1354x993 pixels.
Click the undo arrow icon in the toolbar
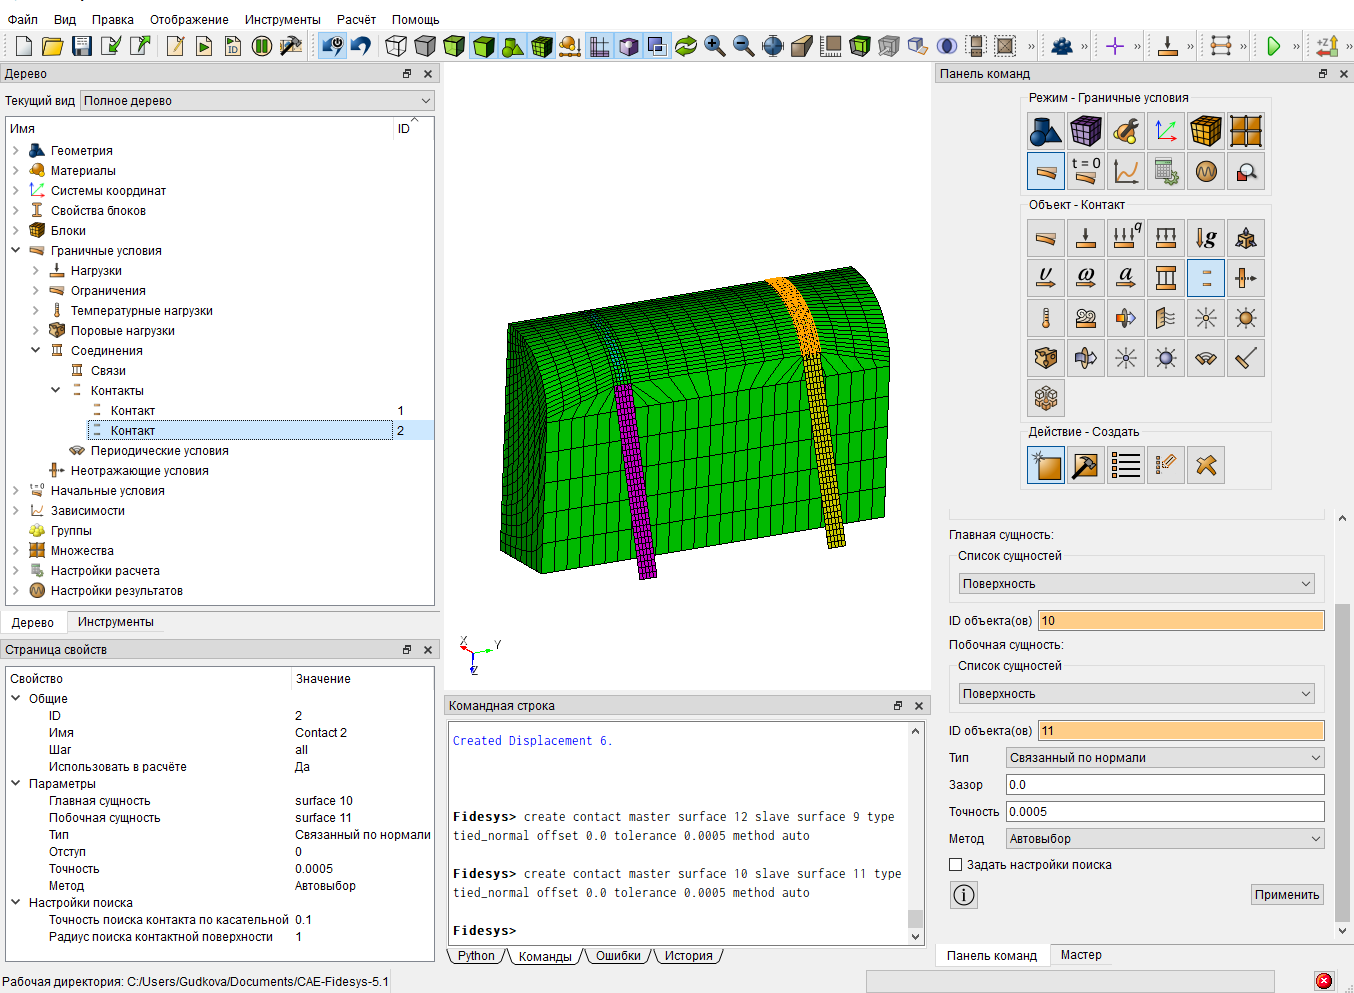(361, 46)
